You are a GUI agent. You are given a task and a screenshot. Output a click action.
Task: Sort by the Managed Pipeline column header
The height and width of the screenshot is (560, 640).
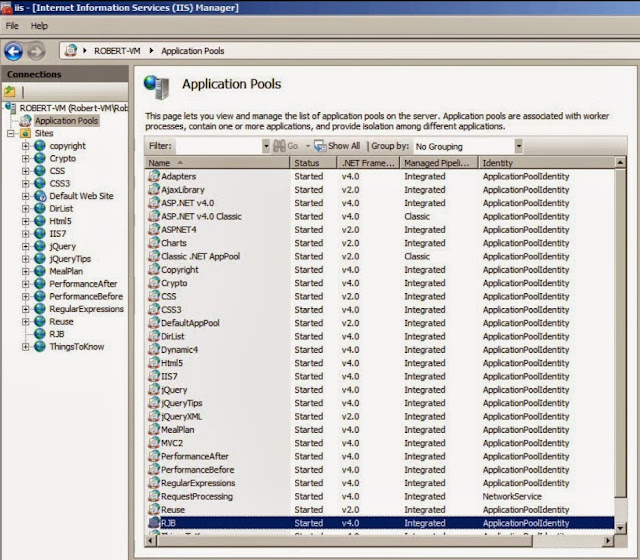(x=439, y=163)
